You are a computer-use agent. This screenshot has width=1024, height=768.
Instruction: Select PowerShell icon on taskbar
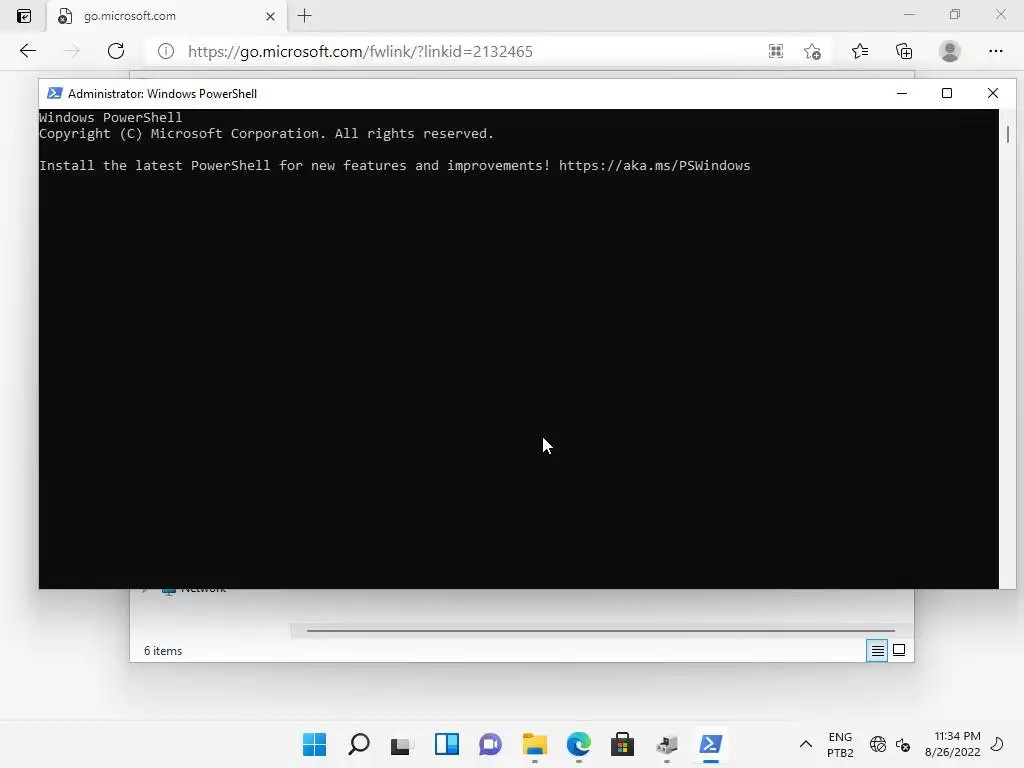[x=711, y=744]
